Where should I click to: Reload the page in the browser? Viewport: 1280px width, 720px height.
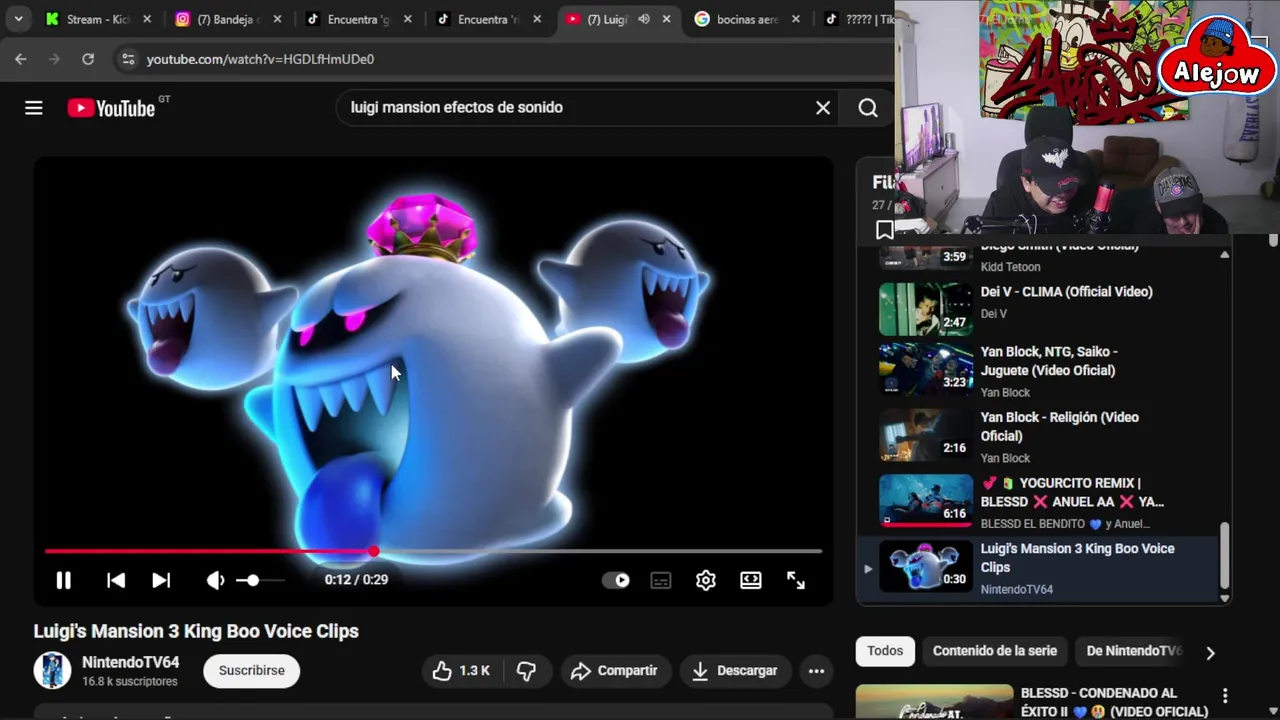coord(88,59)
